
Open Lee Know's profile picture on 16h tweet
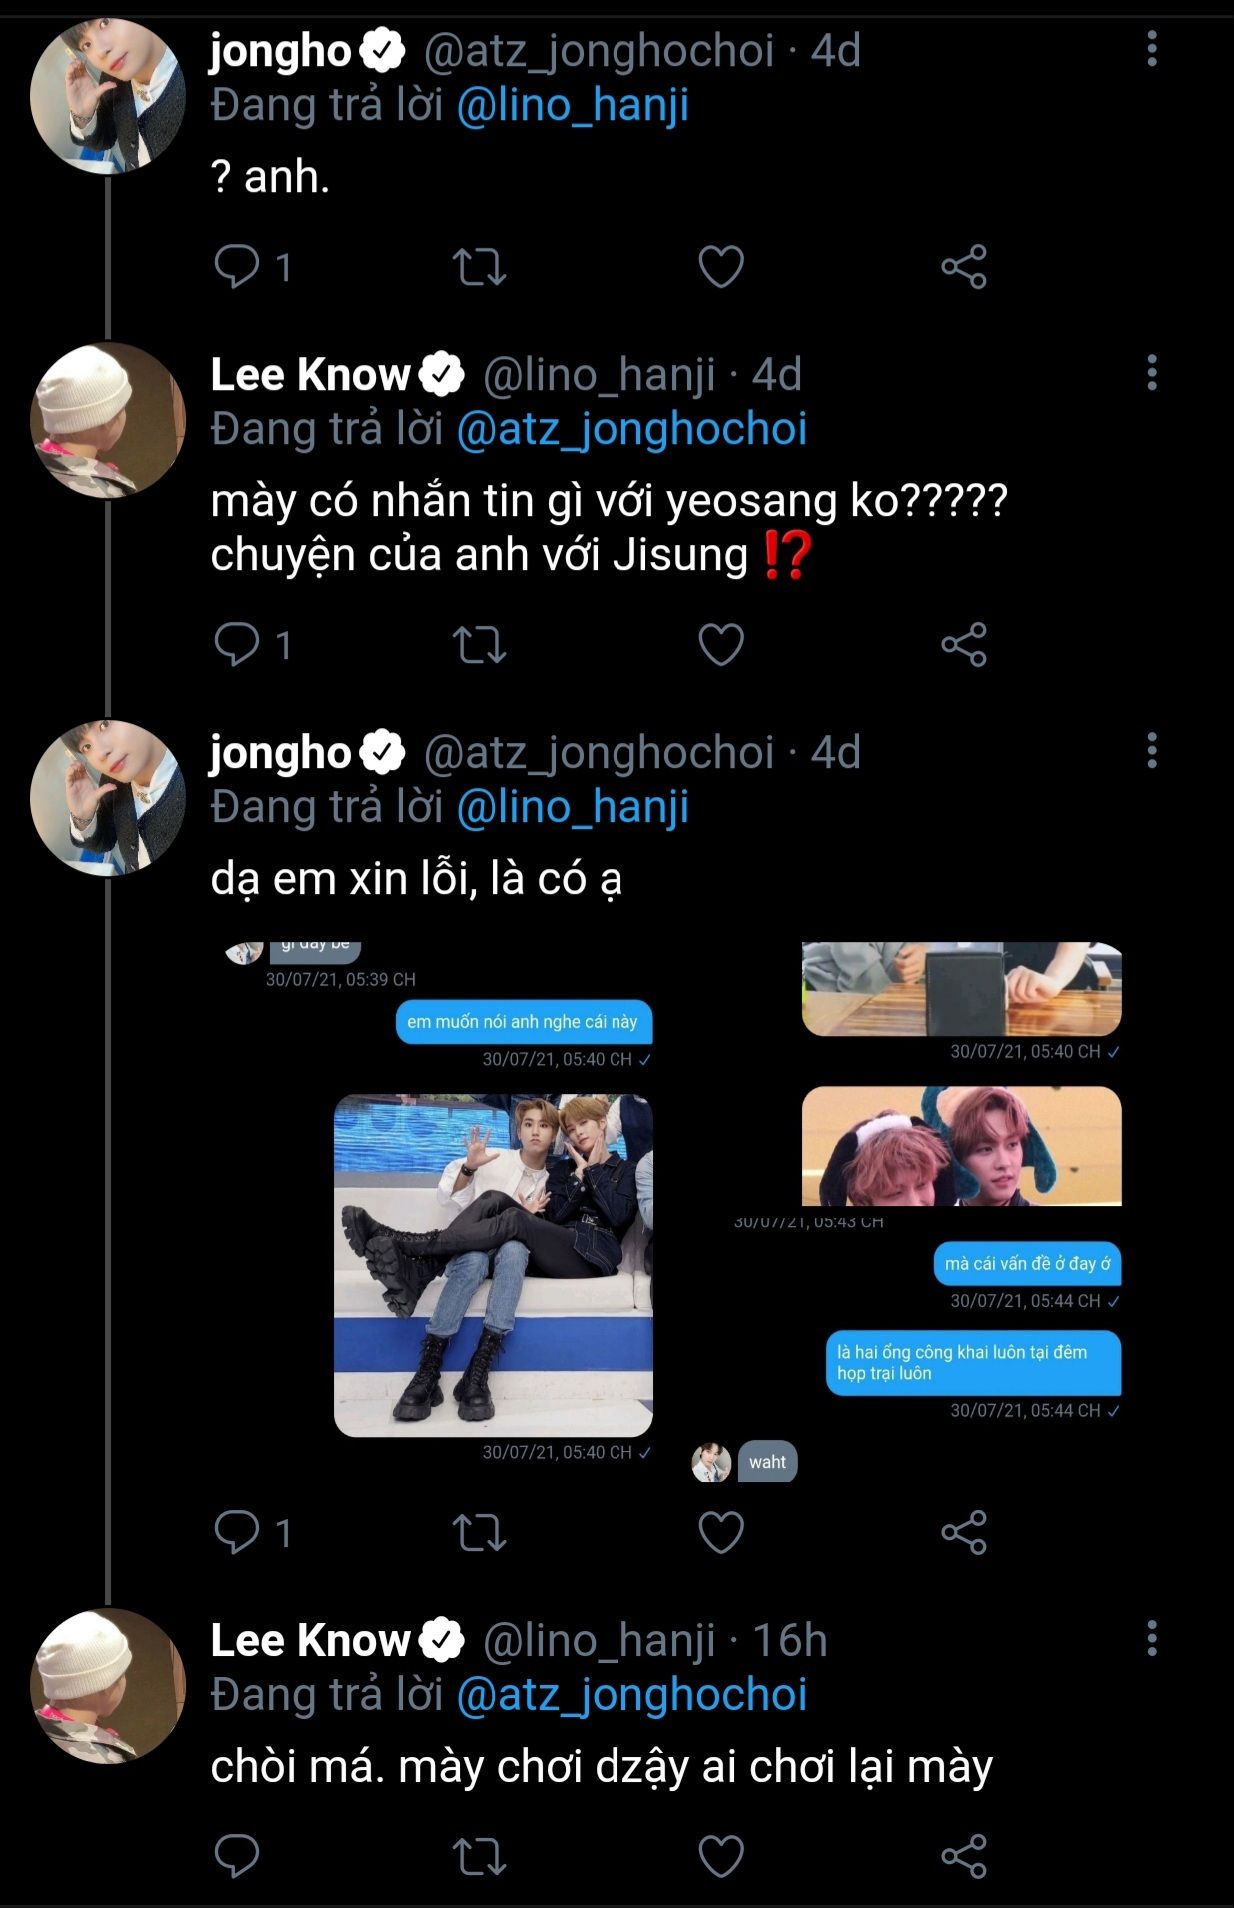[108, 1686]
